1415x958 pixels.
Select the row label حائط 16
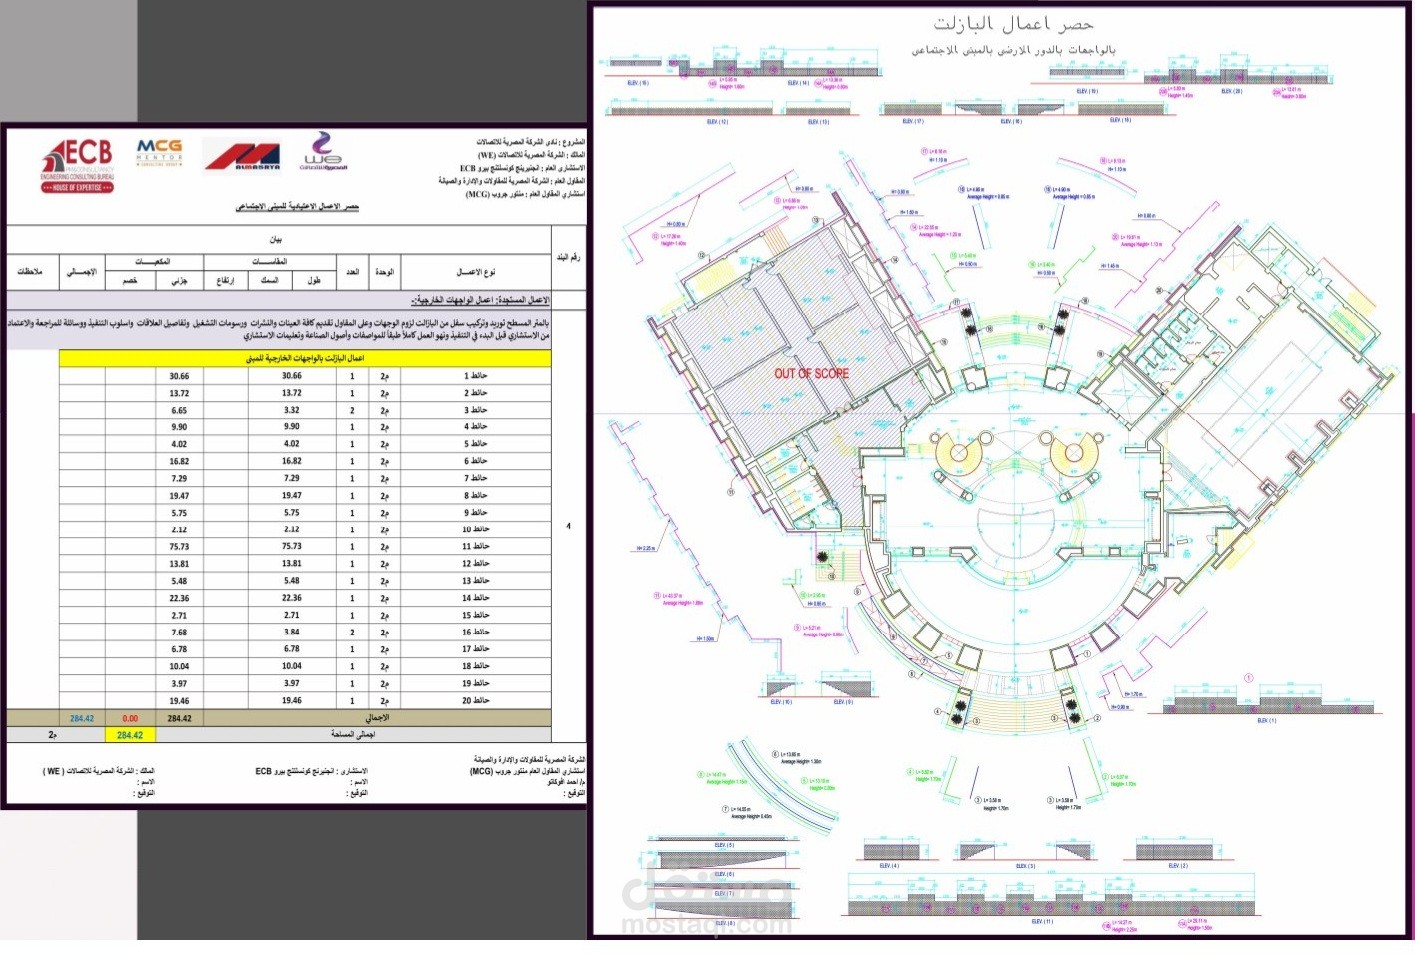(475, 632)
